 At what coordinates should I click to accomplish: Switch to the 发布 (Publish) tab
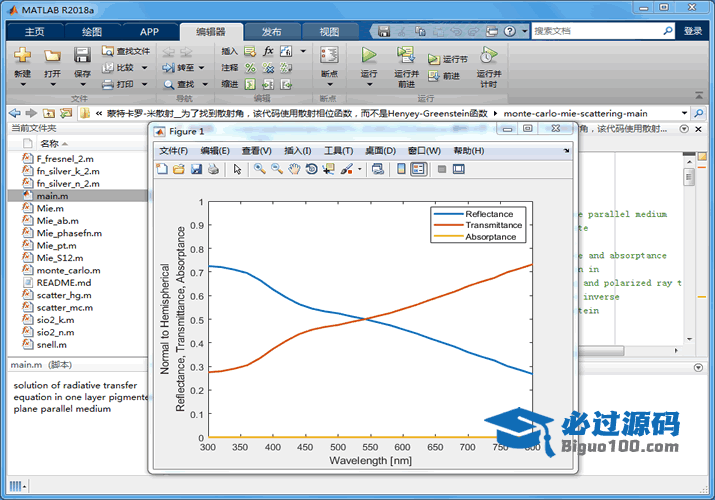coord(272,31)
